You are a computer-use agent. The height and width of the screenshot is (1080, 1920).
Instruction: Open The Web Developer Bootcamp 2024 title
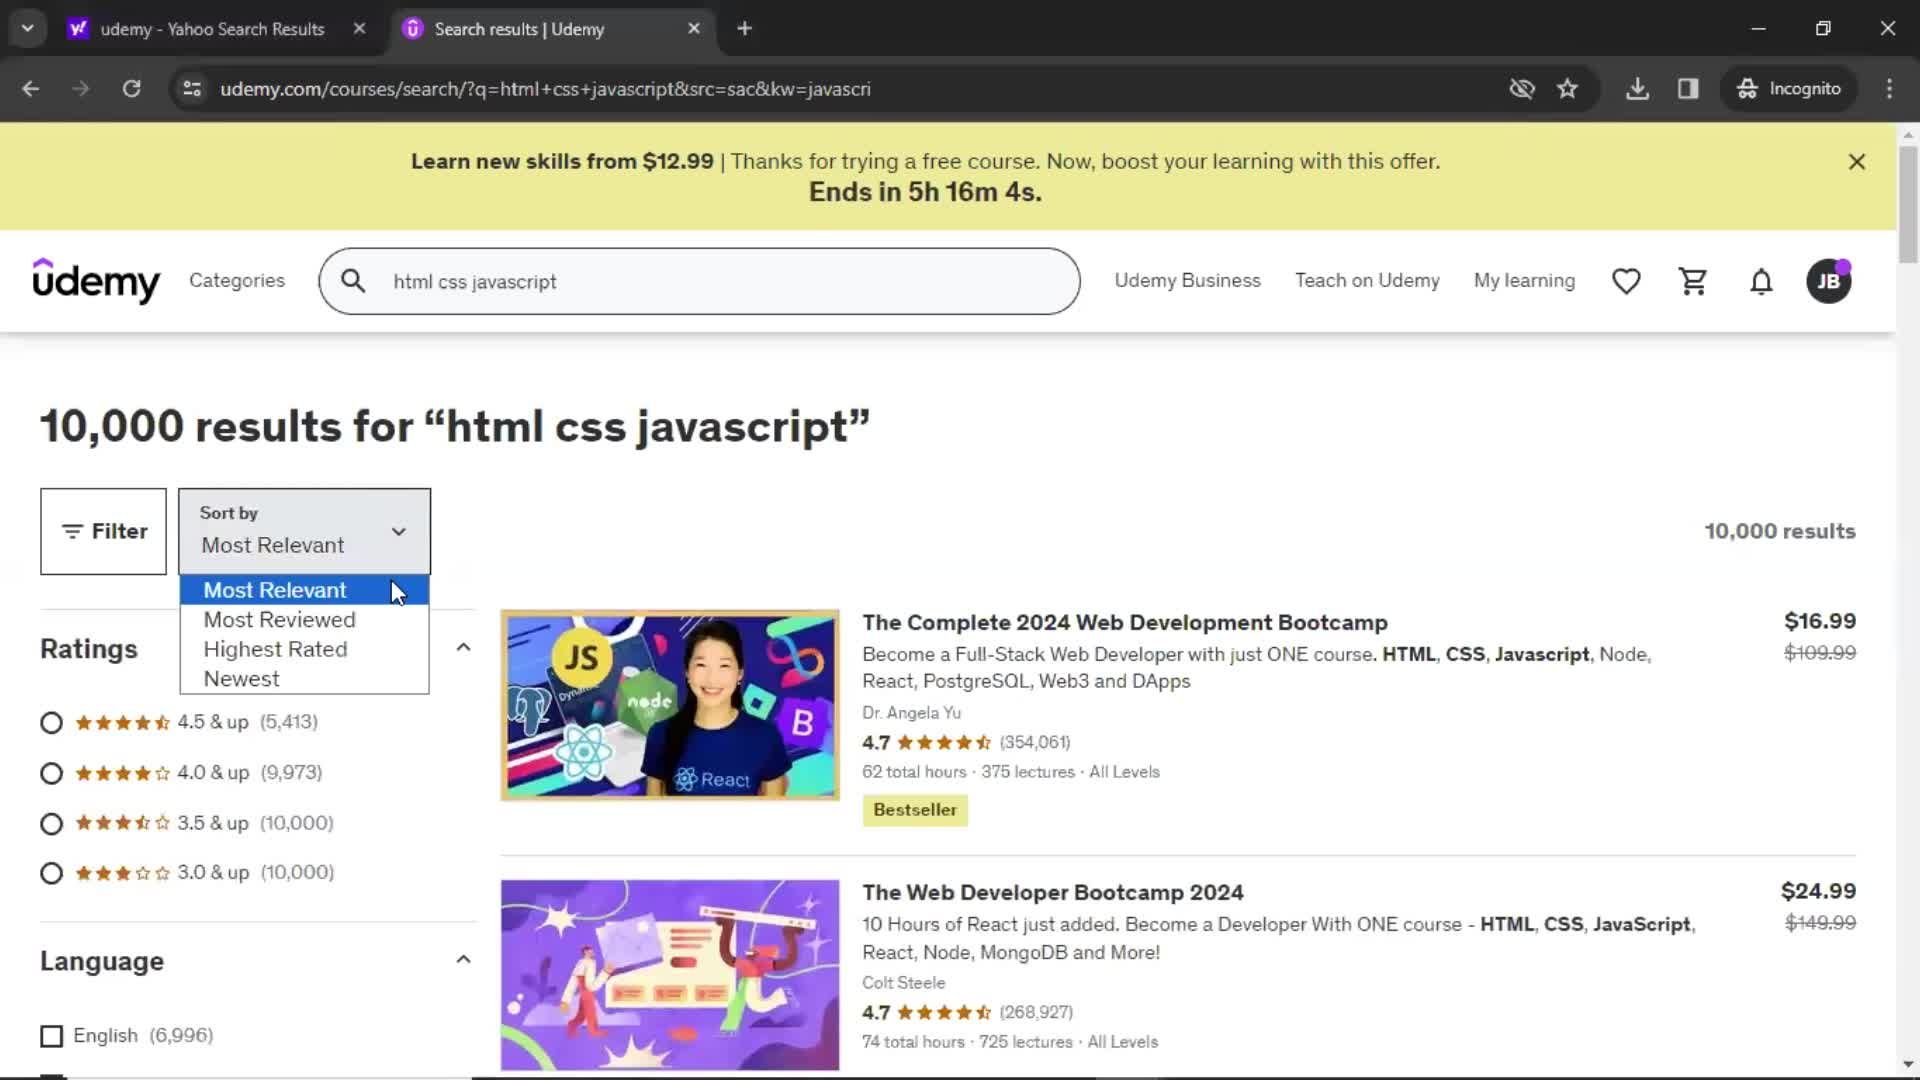pyautogui.click(x=1052, y=892)
